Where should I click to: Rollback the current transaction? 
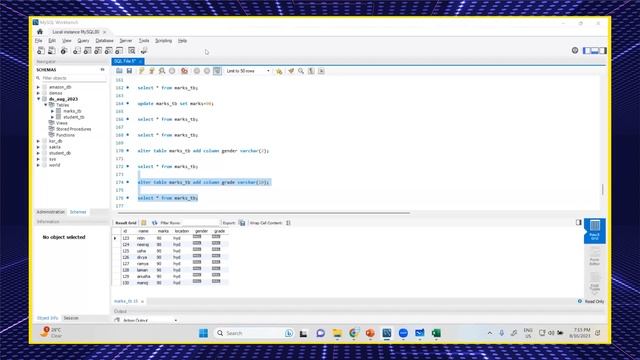(207, 71)
